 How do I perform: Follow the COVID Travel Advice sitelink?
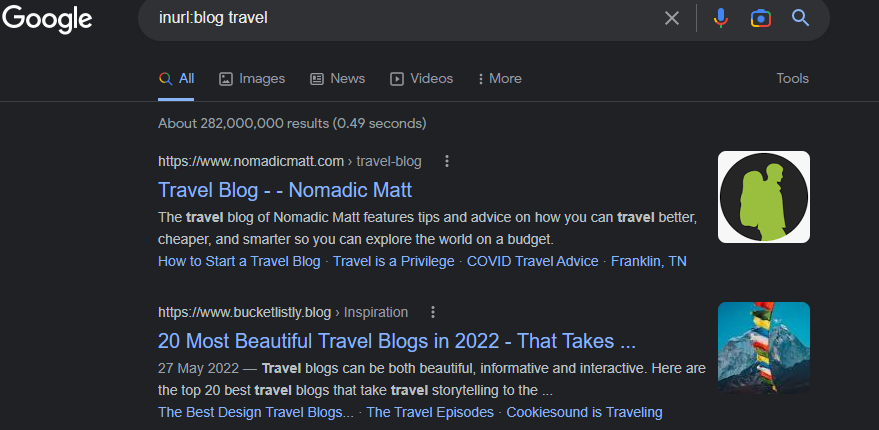pyautogui.click(x=533, y=261)
